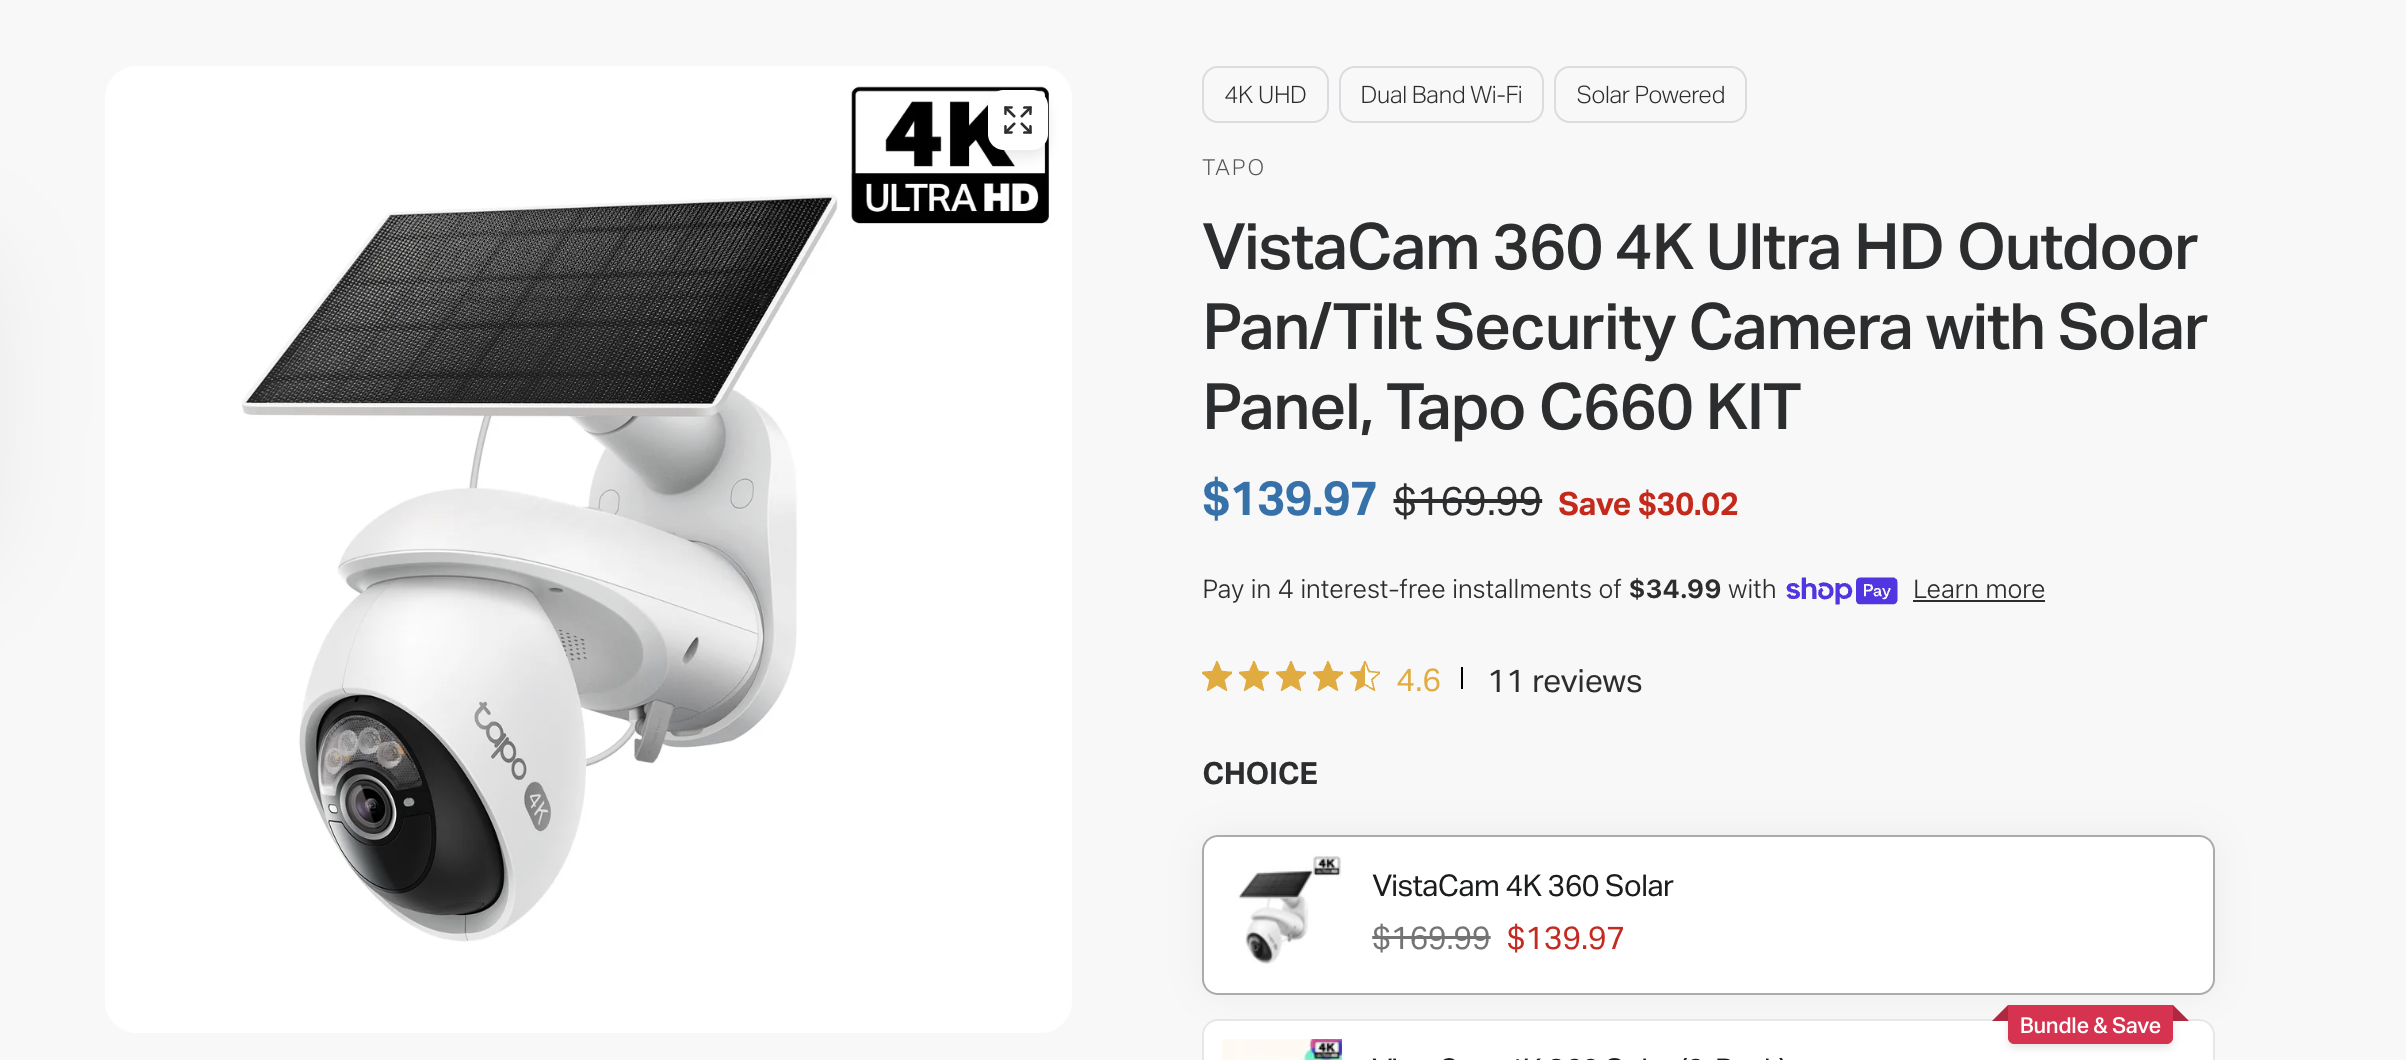Click the Shop Pay logo

point(1840,590)
